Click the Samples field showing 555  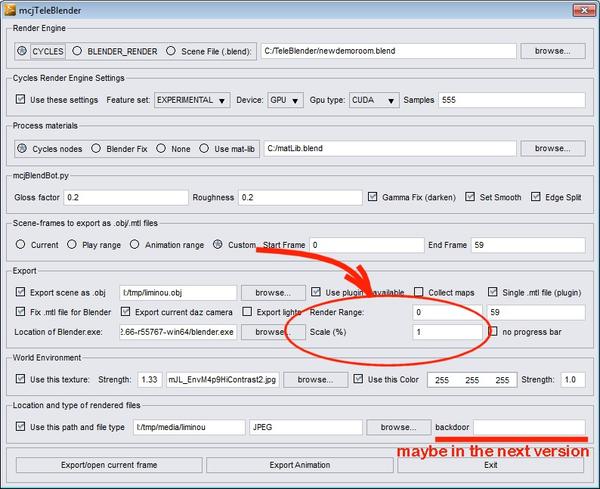pyautogui.click(x=512, y=100)
